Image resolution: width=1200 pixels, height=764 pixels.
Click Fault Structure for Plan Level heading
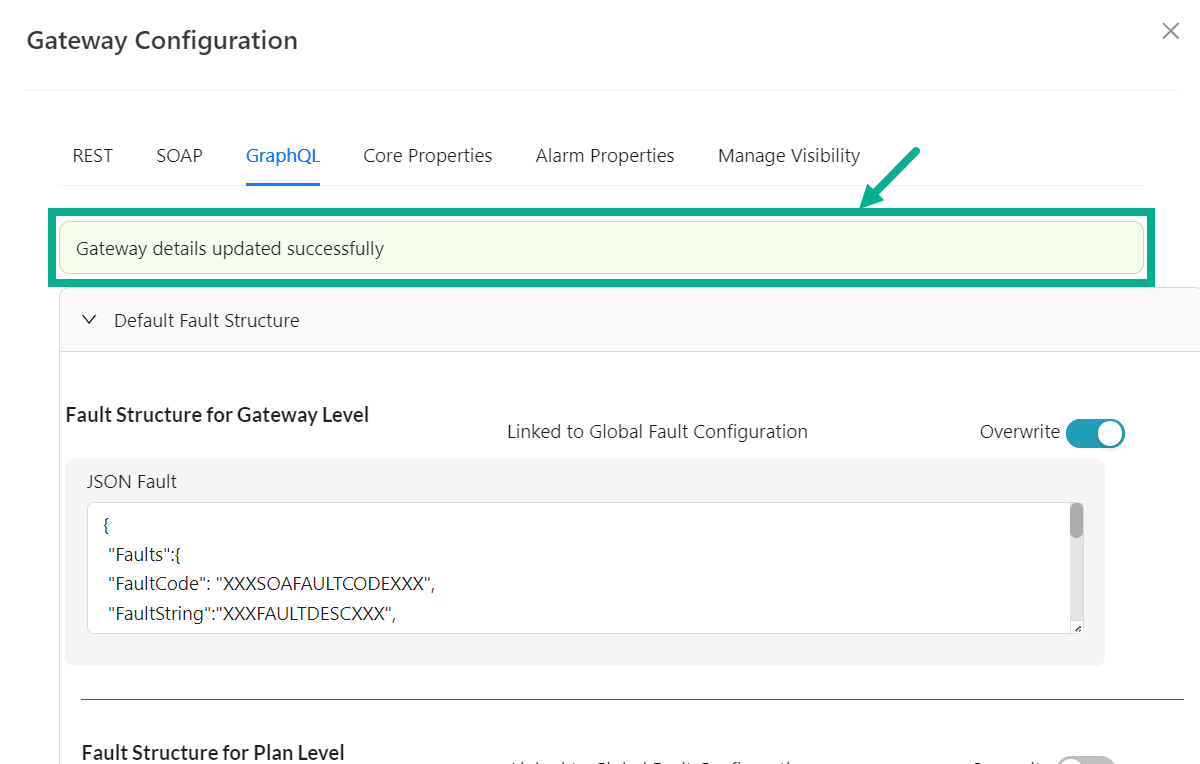pyautogui.click(x=213, y=752)
